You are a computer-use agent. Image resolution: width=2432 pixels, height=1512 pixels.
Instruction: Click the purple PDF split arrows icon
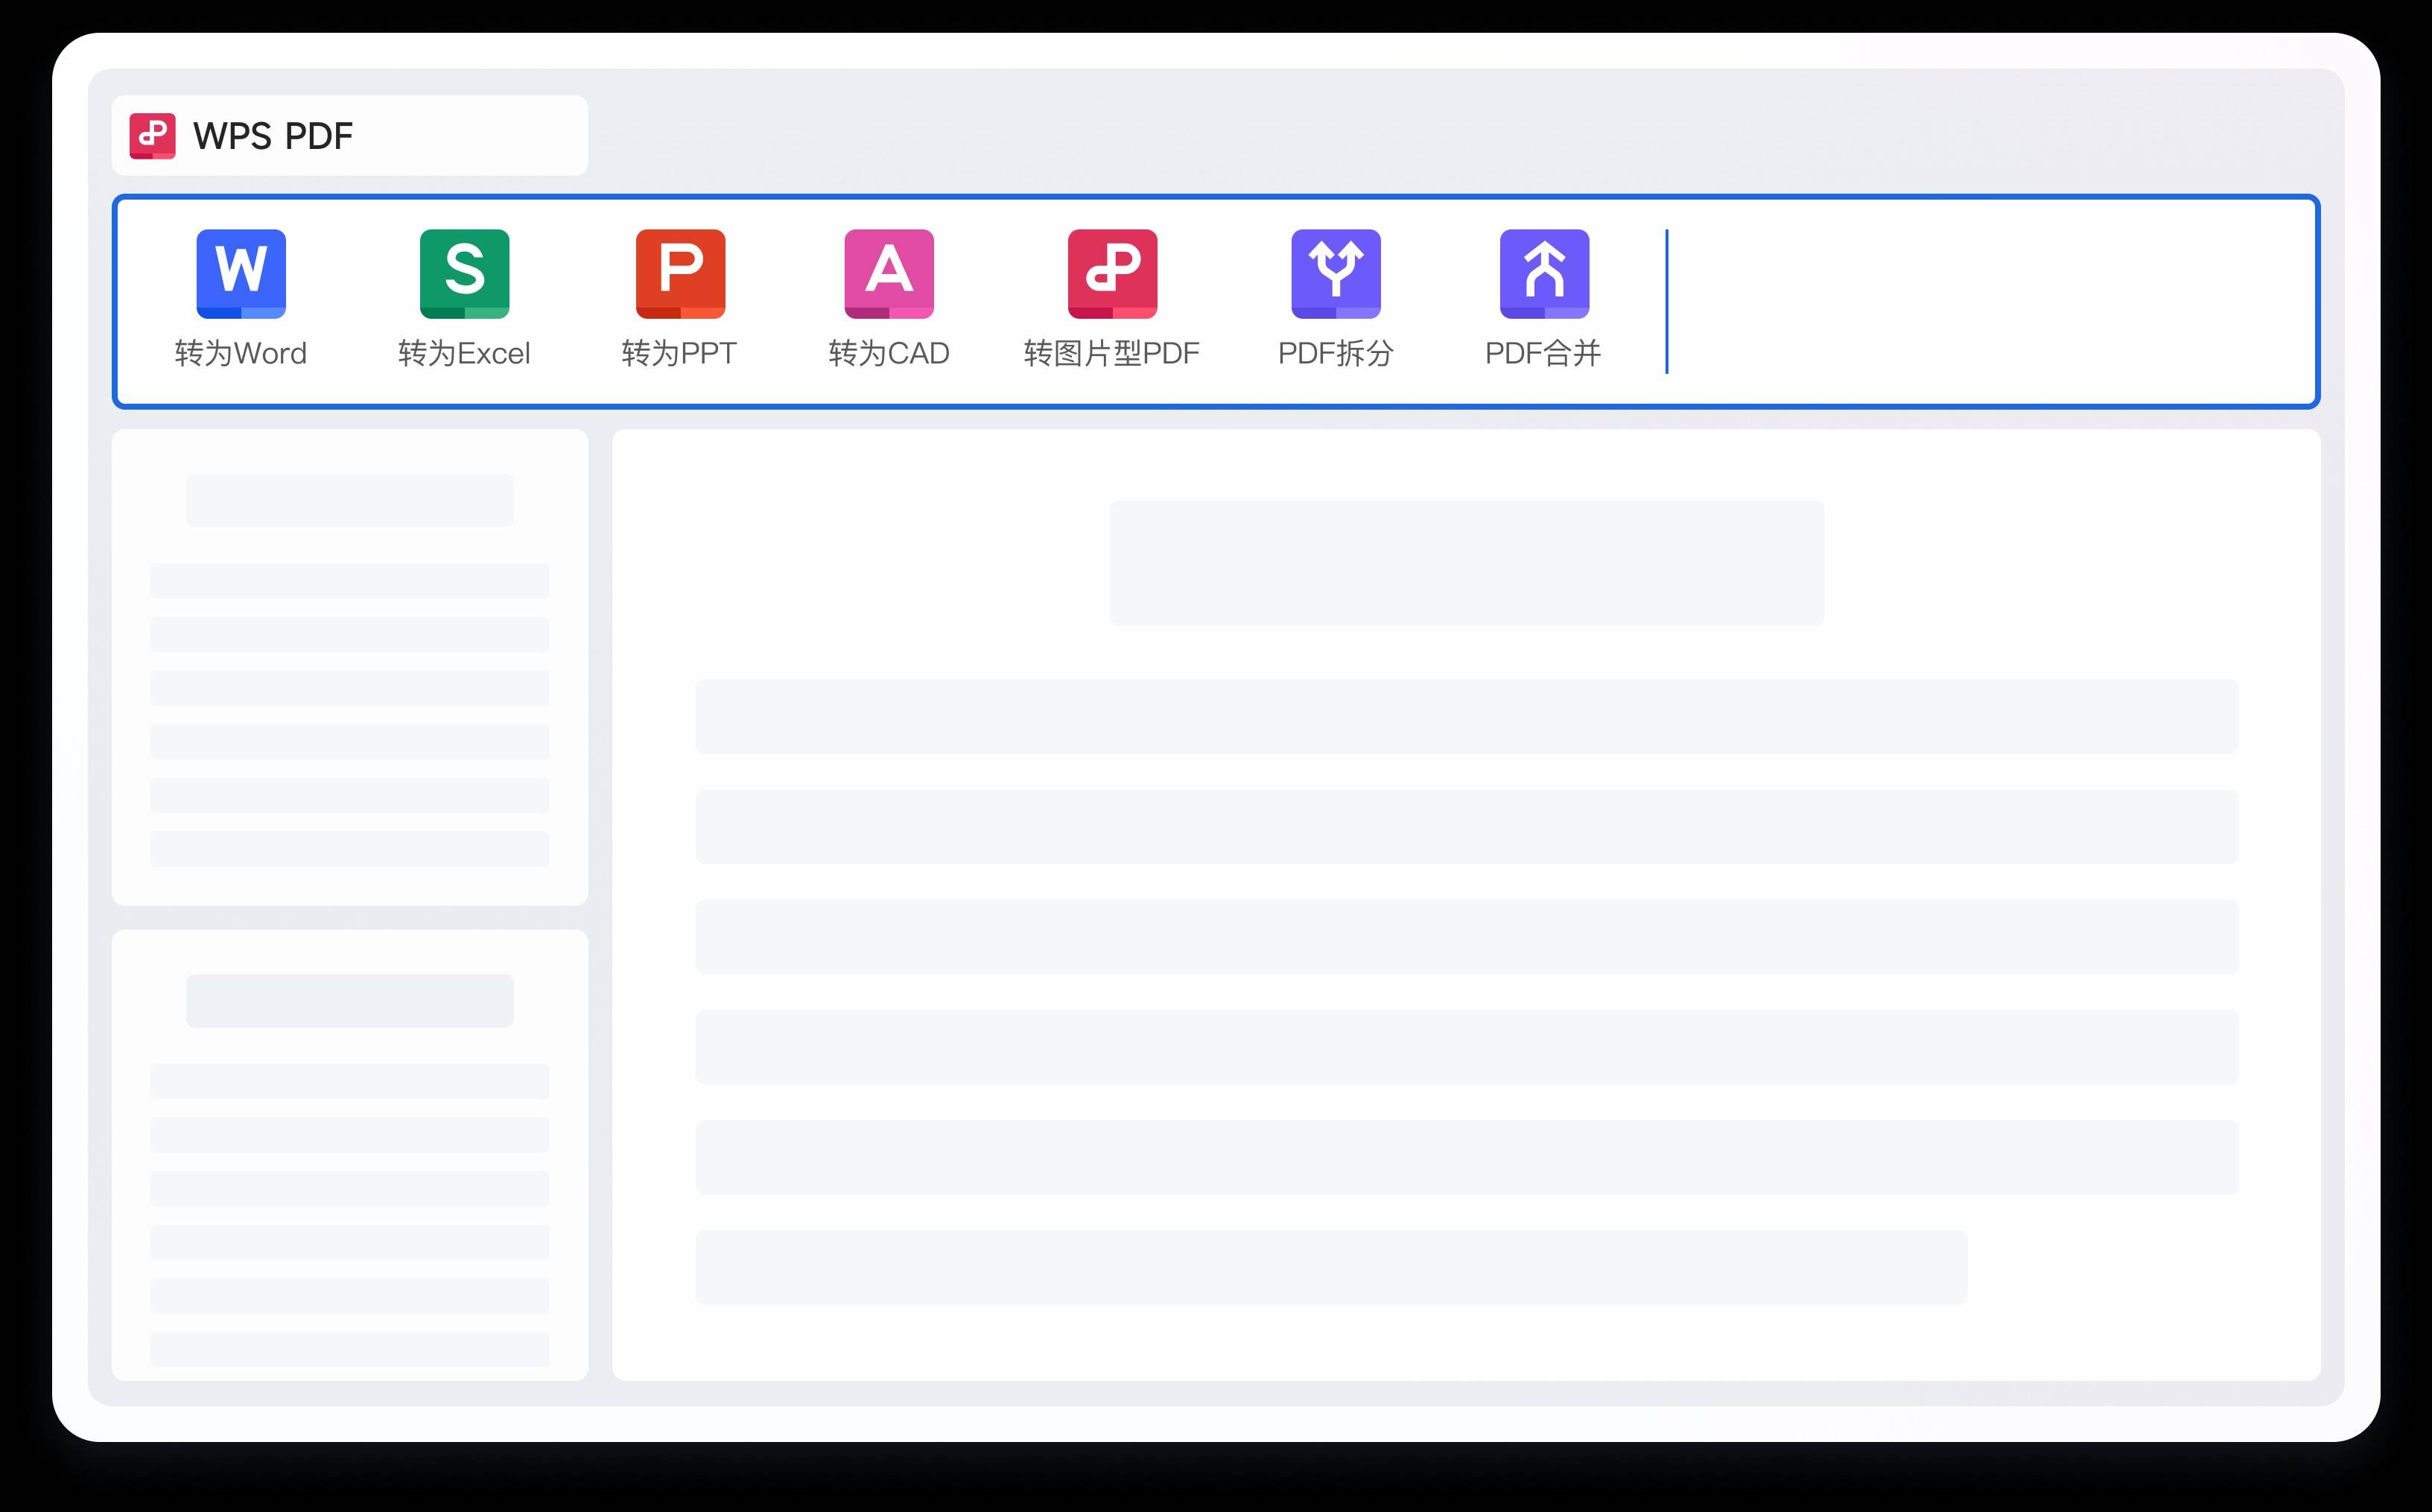(x=1335, y=273)
